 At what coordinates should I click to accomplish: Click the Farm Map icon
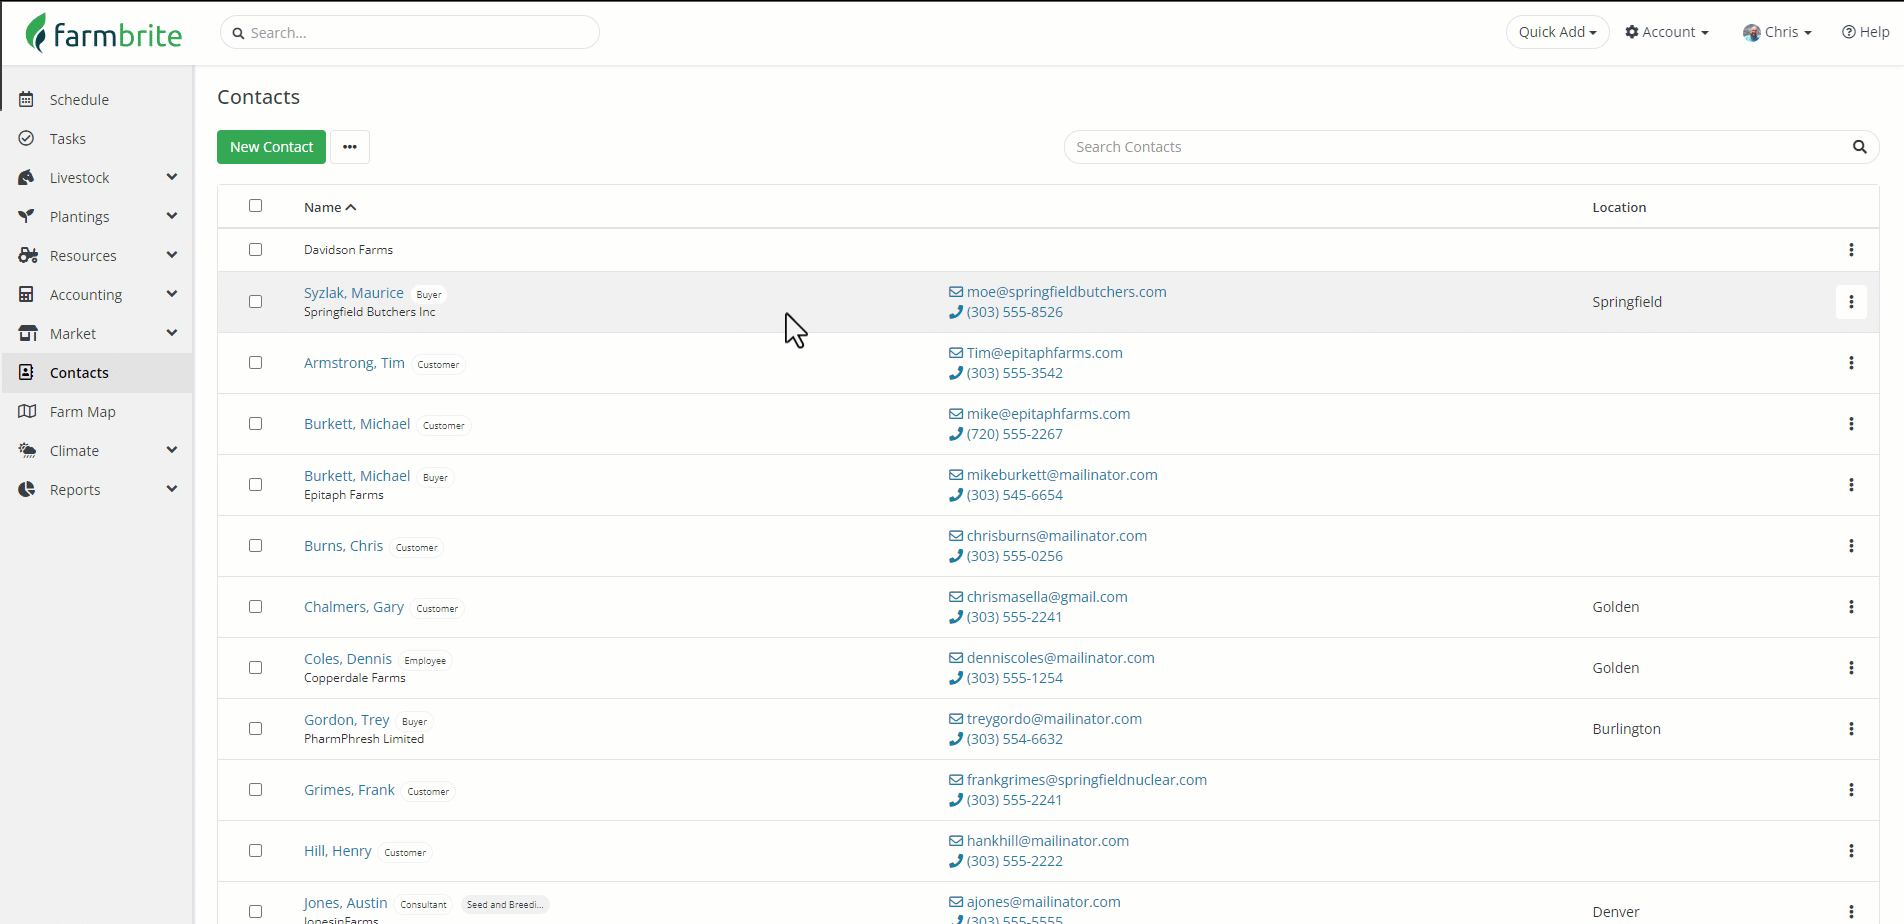[x=28, y=412]
